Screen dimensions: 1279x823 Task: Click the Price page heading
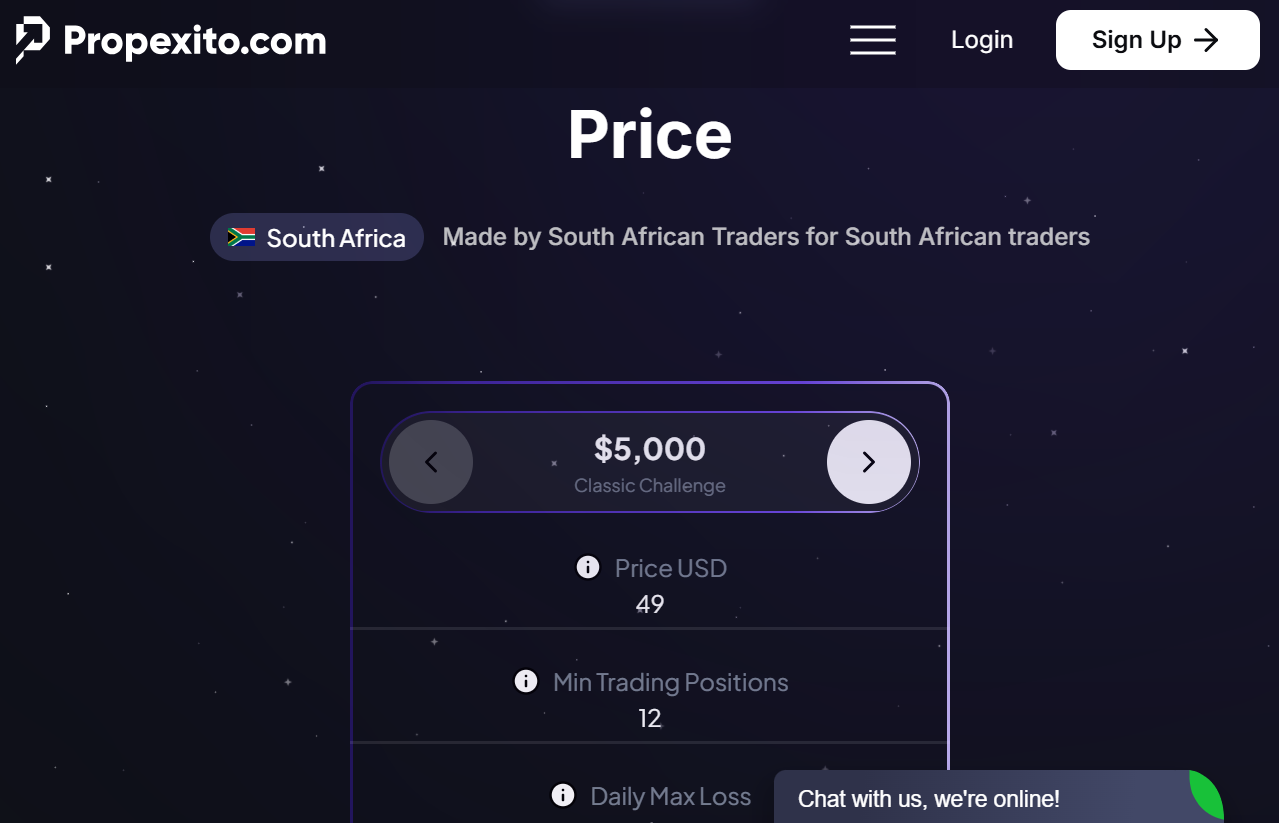[x=650, y=134]
